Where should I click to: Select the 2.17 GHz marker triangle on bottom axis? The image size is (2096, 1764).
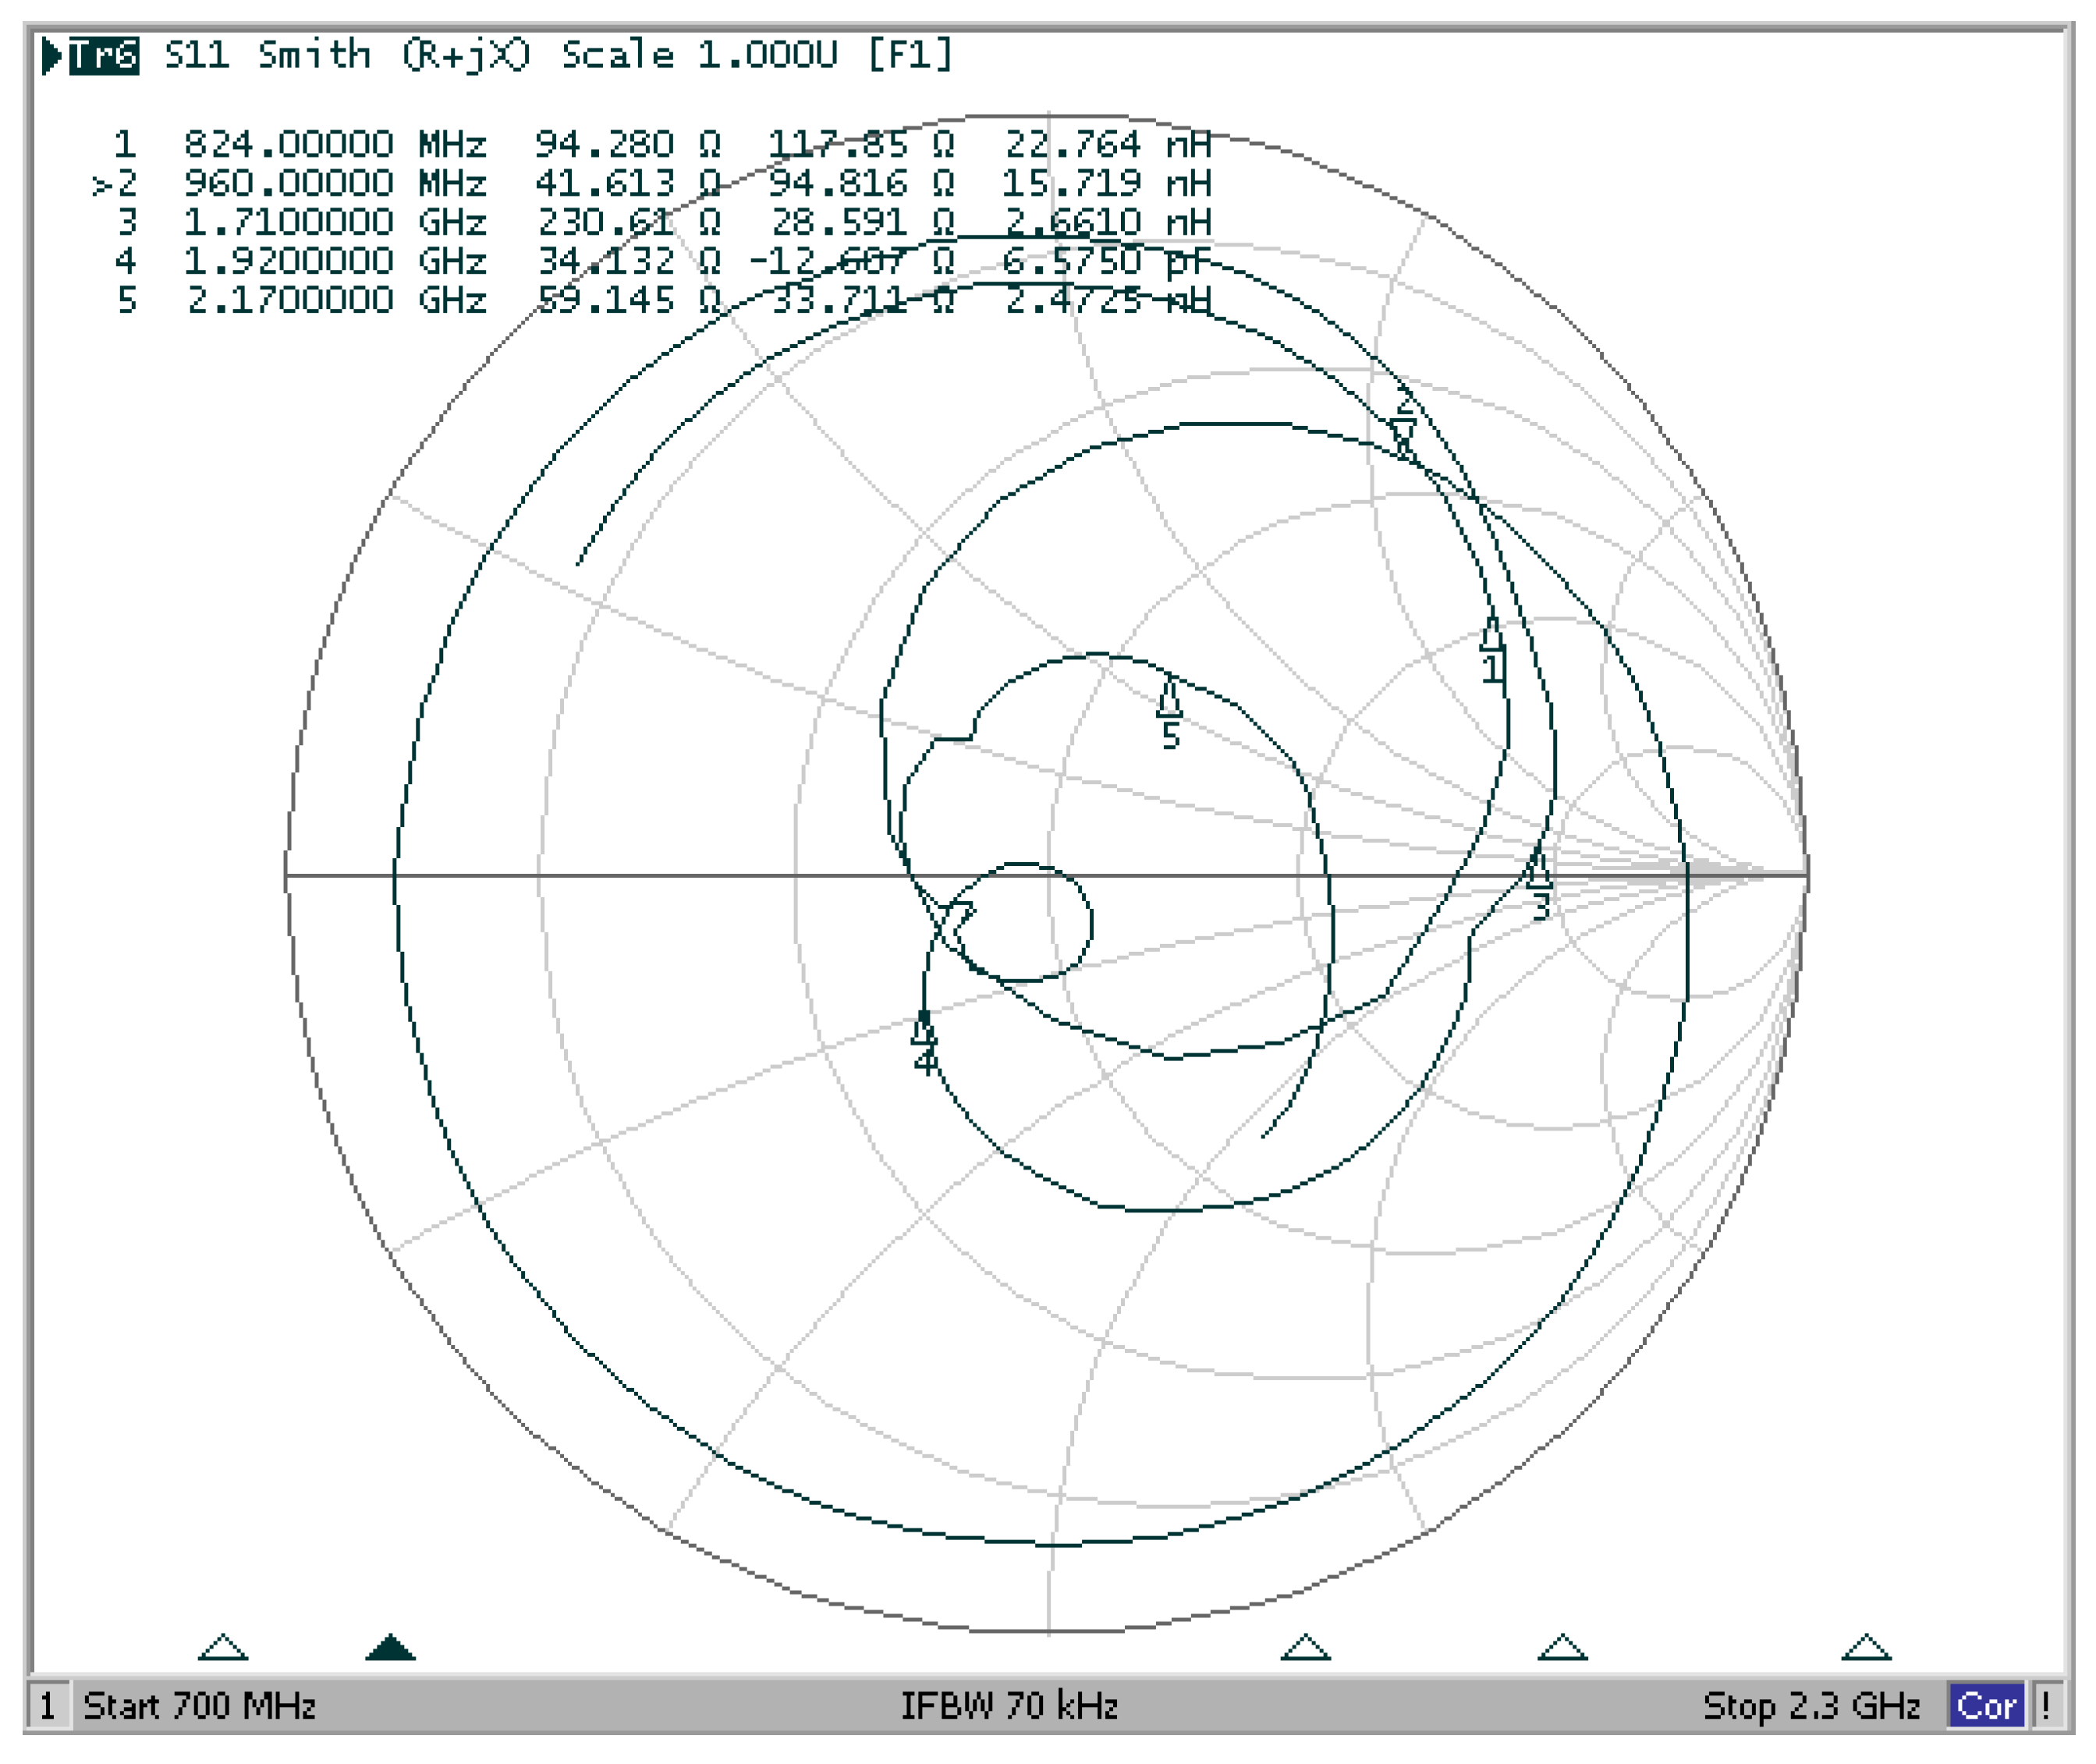coord(1866,1646)
